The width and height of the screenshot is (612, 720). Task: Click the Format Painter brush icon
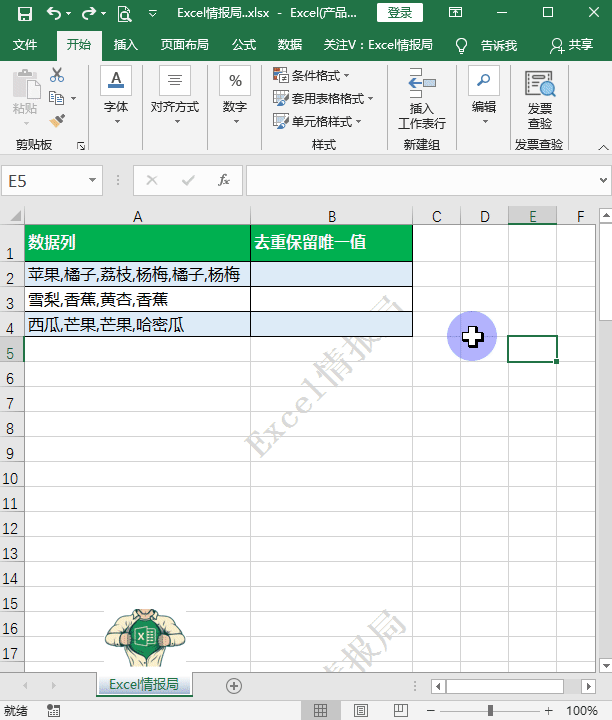tap(57, 120)
